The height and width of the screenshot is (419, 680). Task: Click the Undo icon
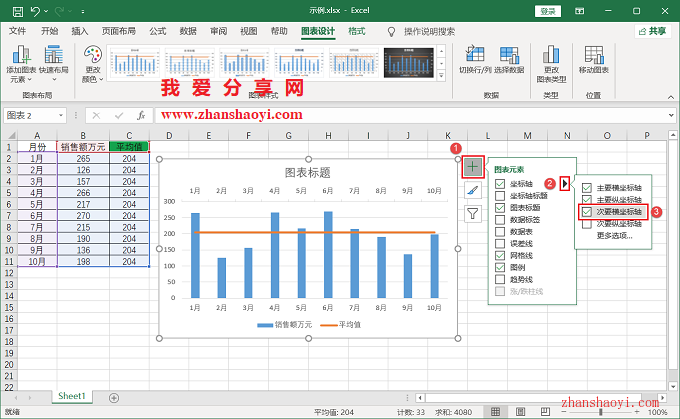coord(35,11)
